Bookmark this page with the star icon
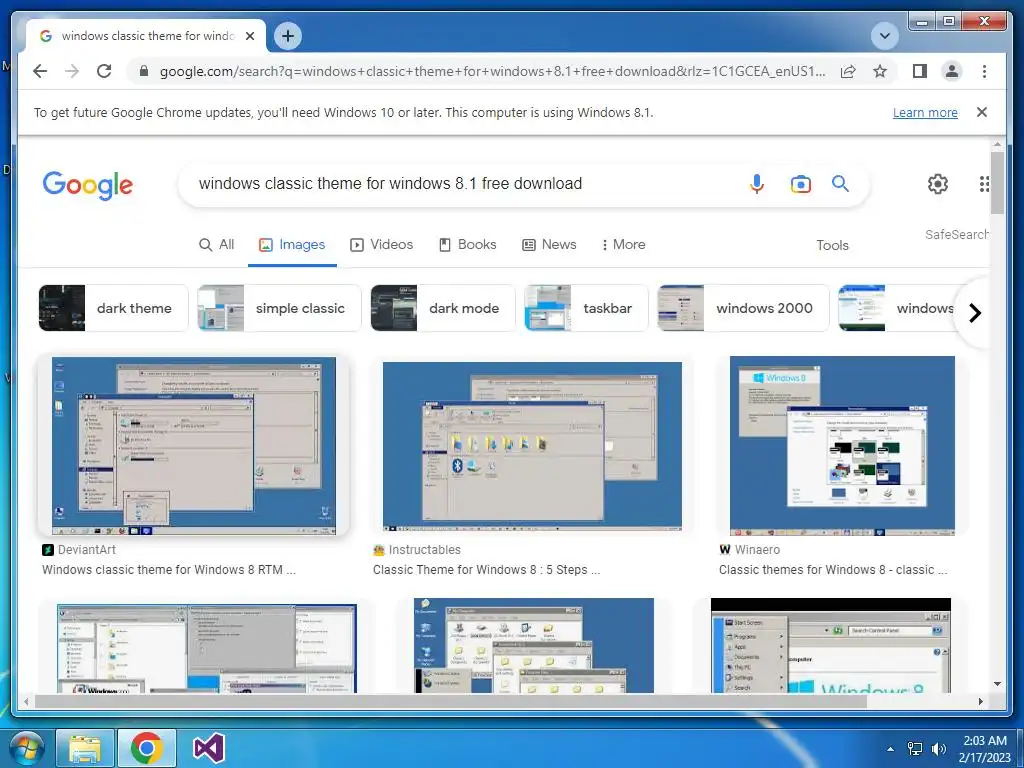 (x=880, y=71)
